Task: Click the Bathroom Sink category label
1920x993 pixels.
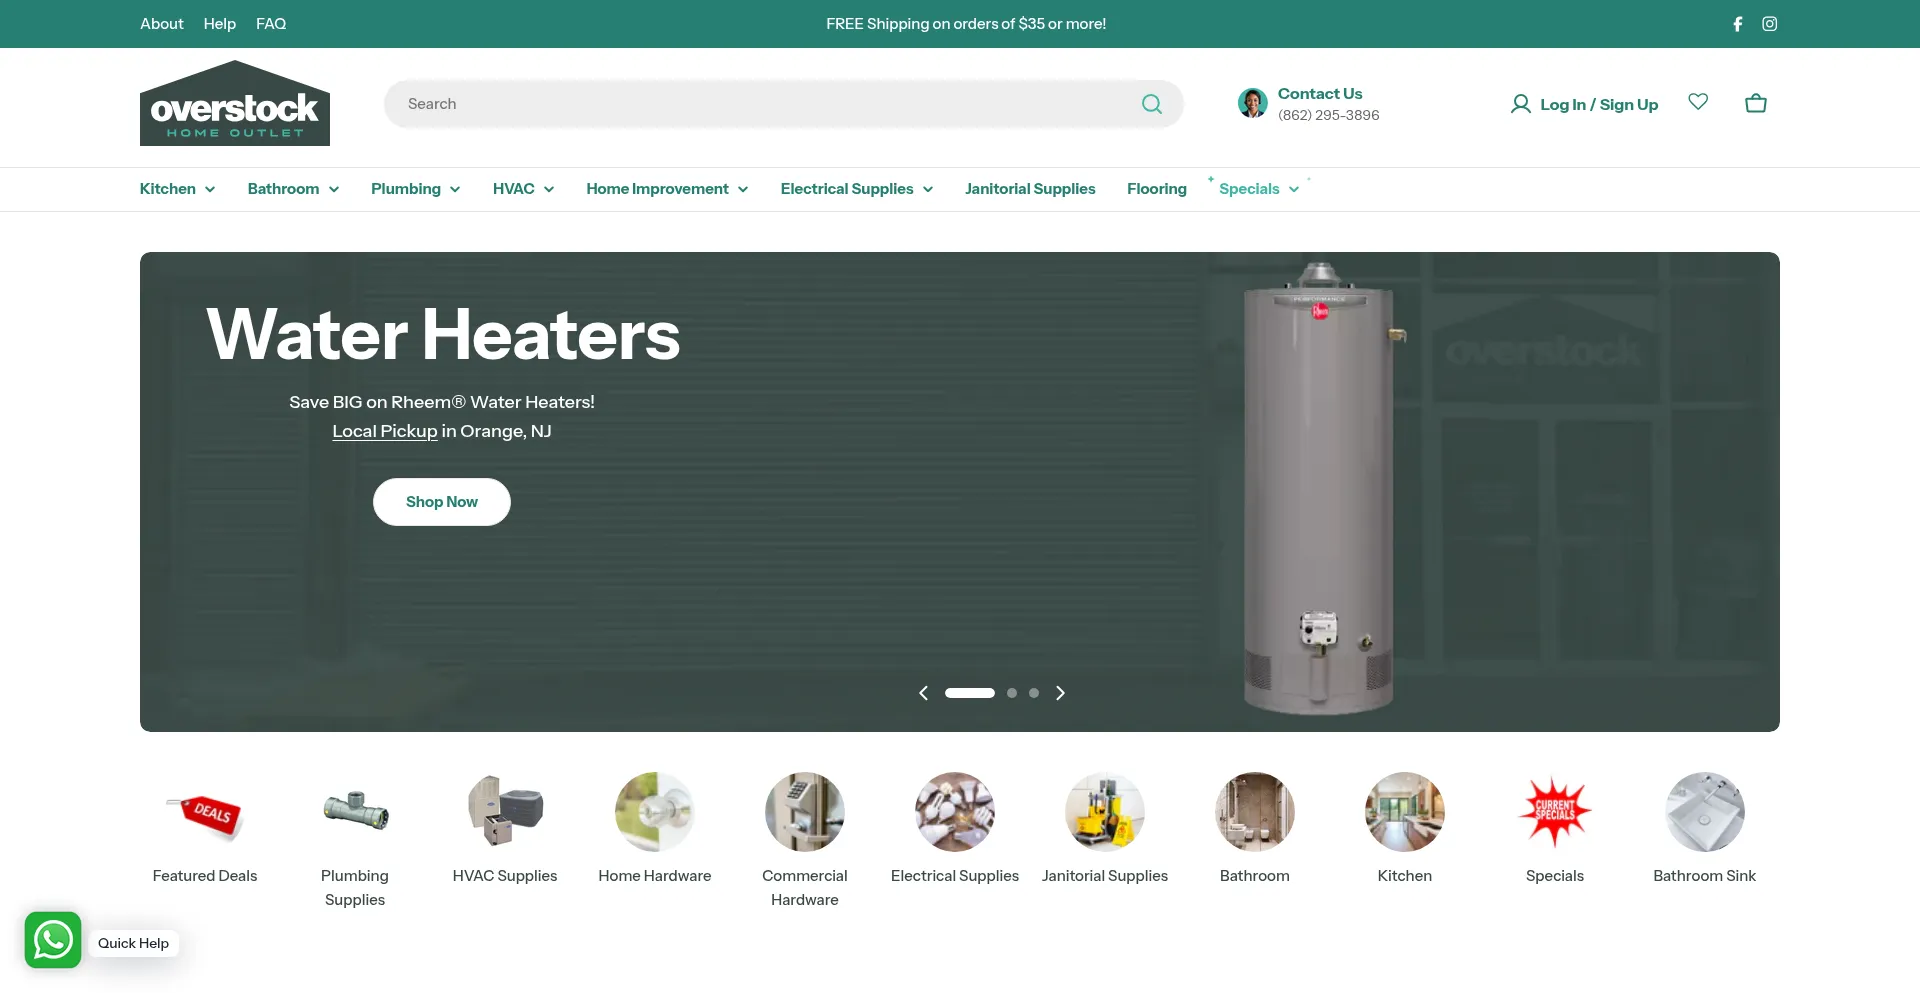Action: pyautogui.click(x=1705, y=876)
